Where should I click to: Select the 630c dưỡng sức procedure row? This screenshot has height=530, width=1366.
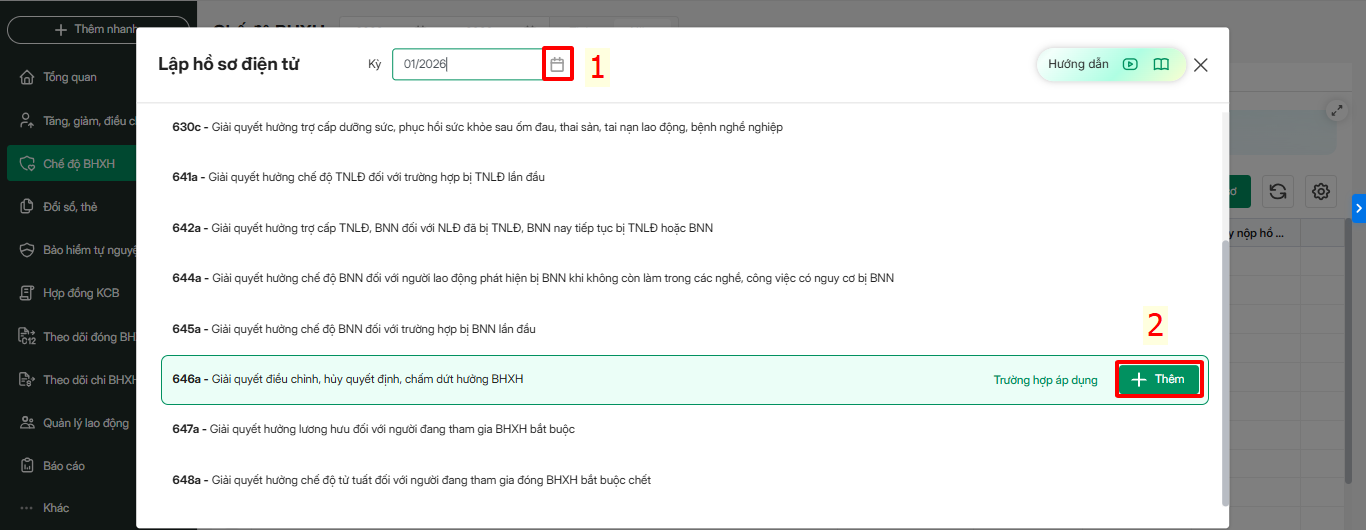click(685, 127)
